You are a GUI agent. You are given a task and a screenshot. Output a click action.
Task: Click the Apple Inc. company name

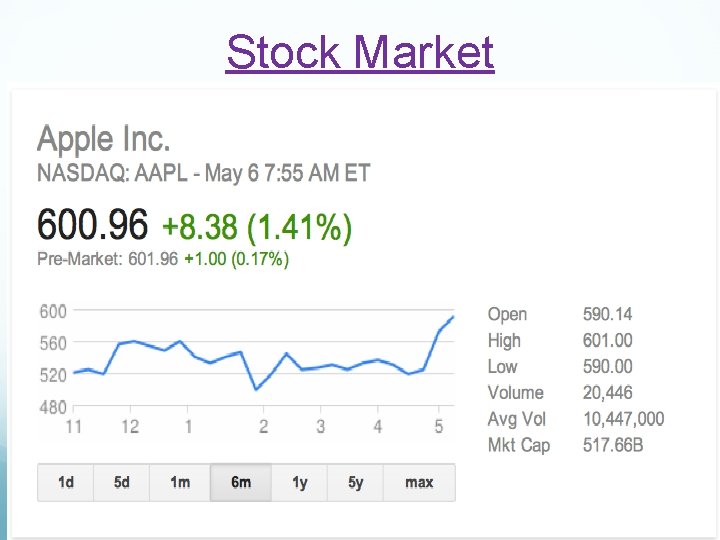pyautogui.click(x=104, y=138)
